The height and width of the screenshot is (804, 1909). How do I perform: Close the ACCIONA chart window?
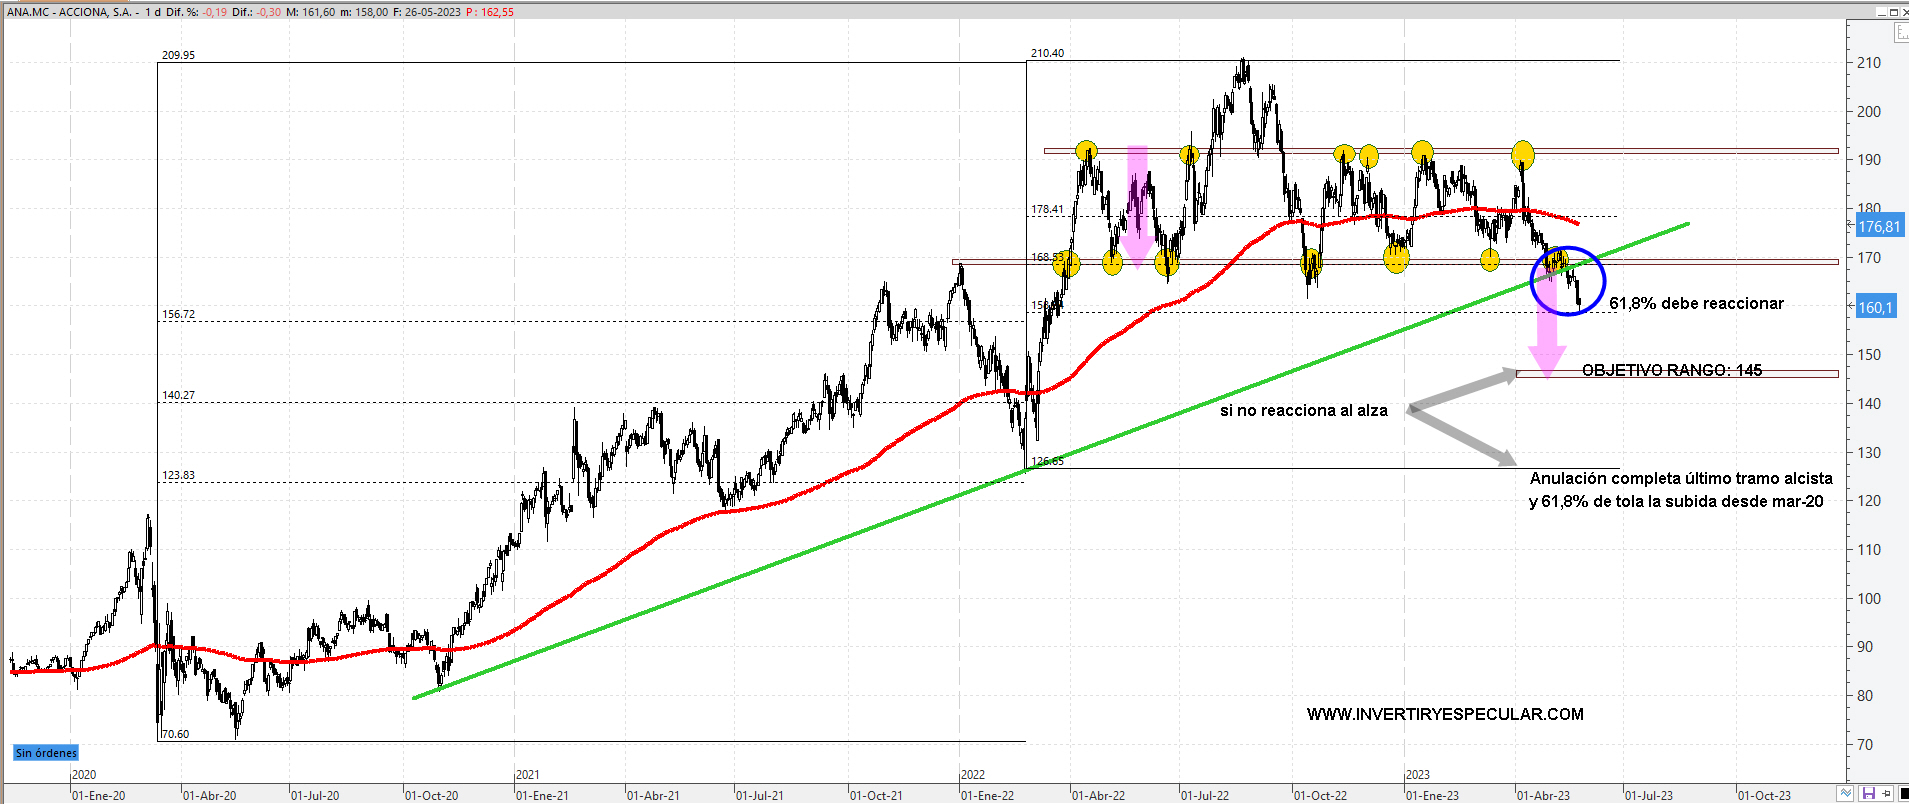[1904, 12]
